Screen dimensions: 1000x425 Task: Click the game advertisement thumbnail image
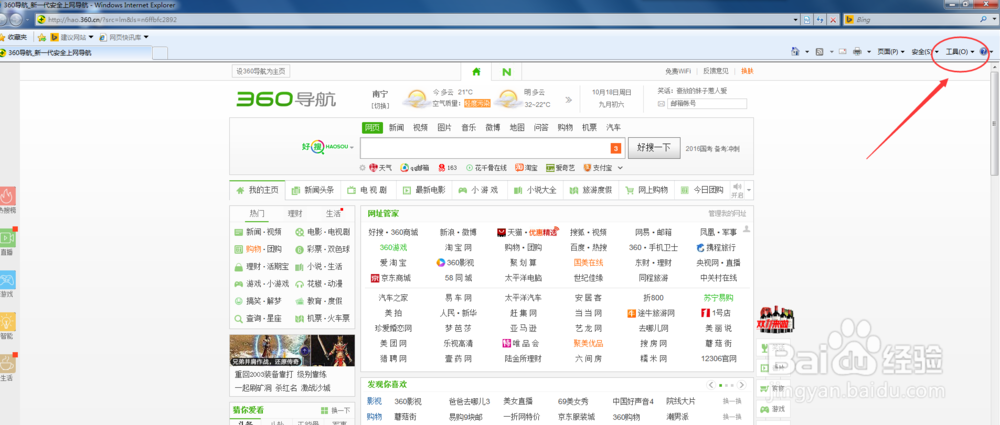[291, 350]
